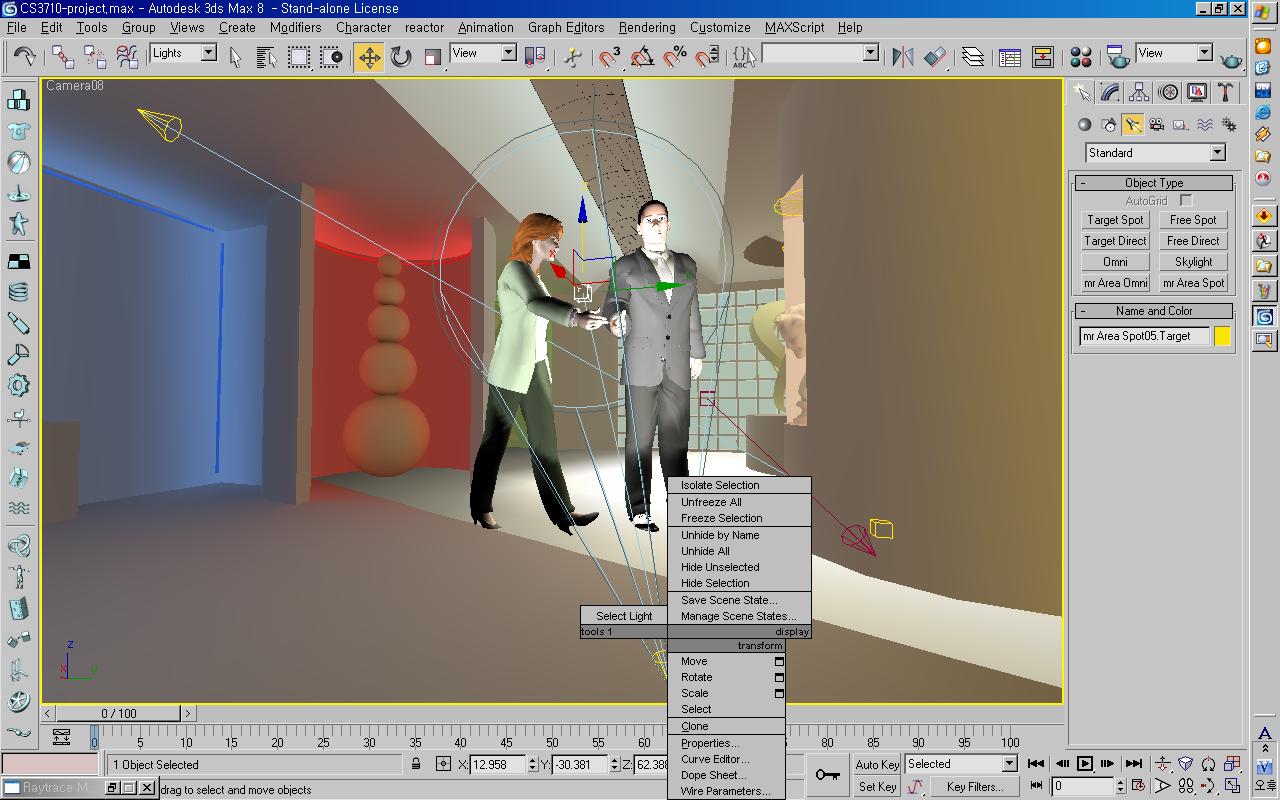This screenshot has width=1280, height=800.
Task: Select the Geometry category sphere icon
Action: [1084, 125]
